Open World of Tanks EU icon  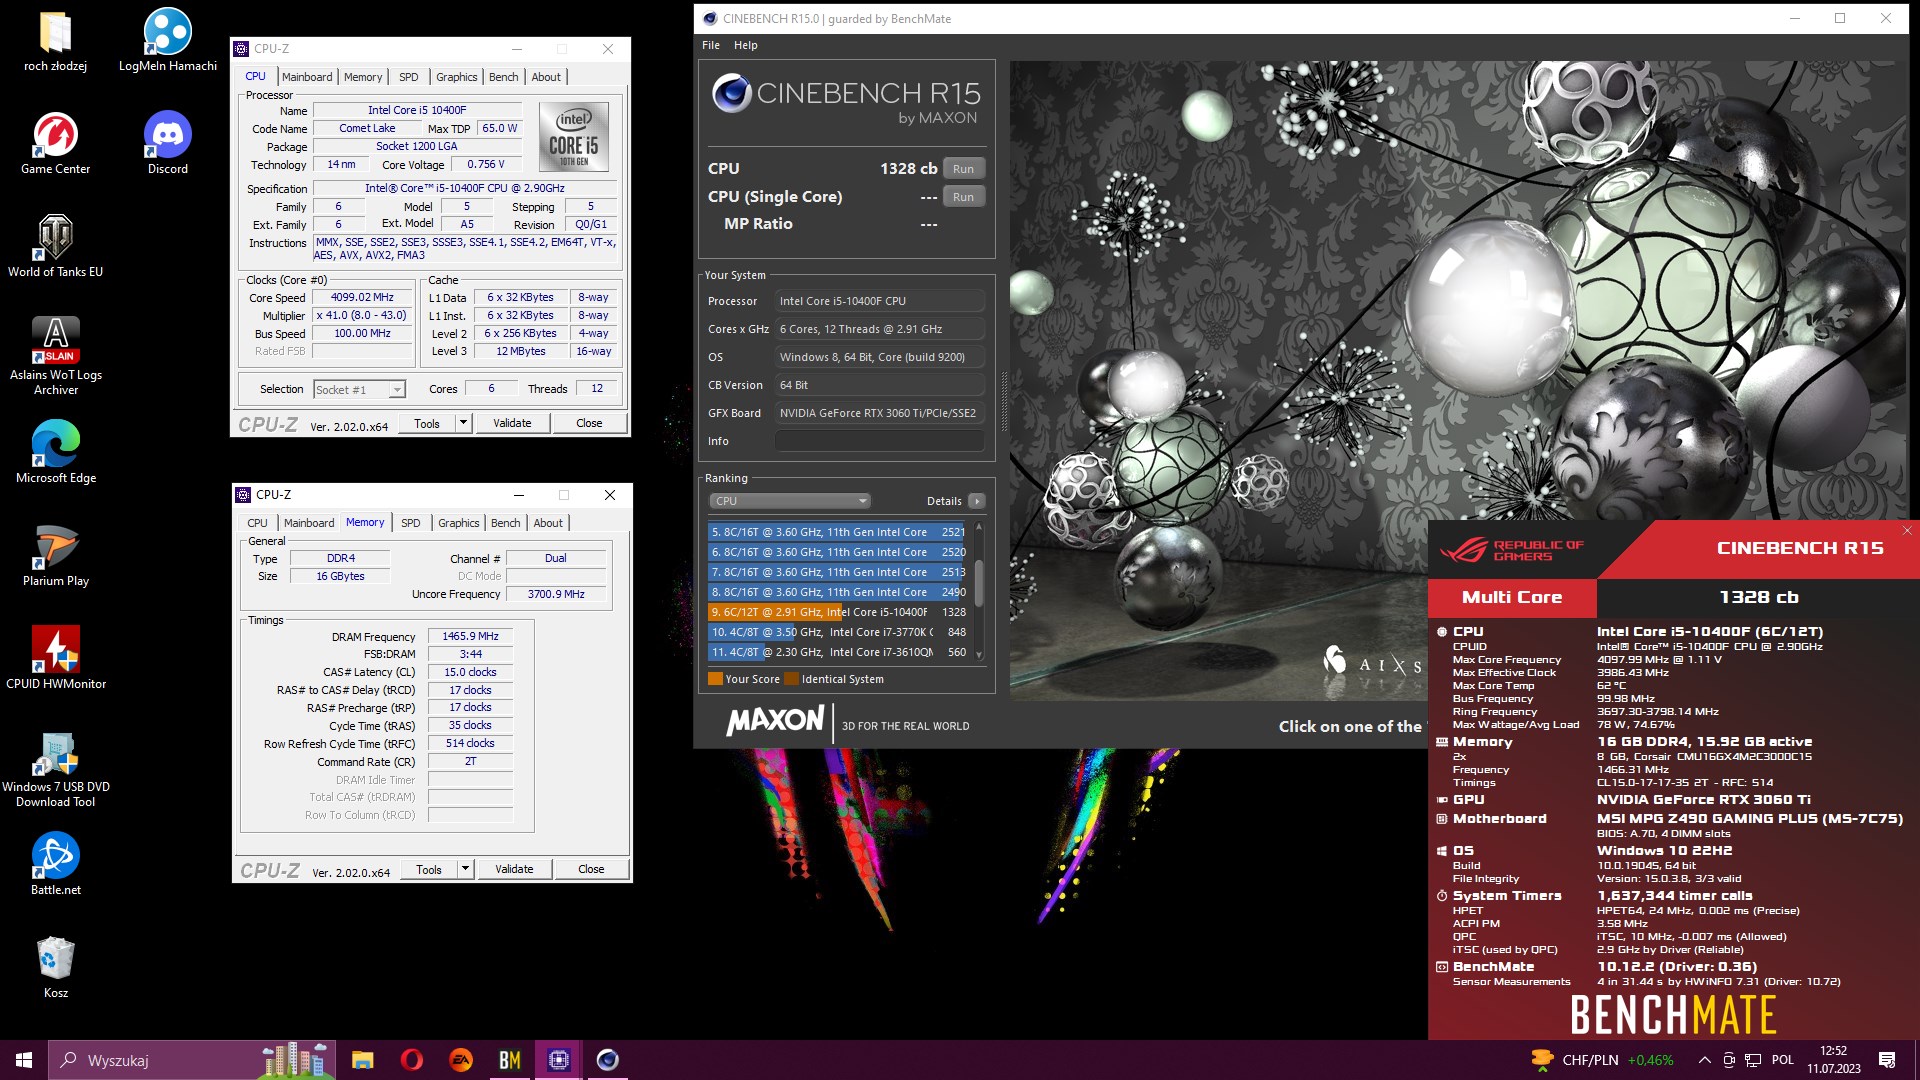[x=55, y=246]
